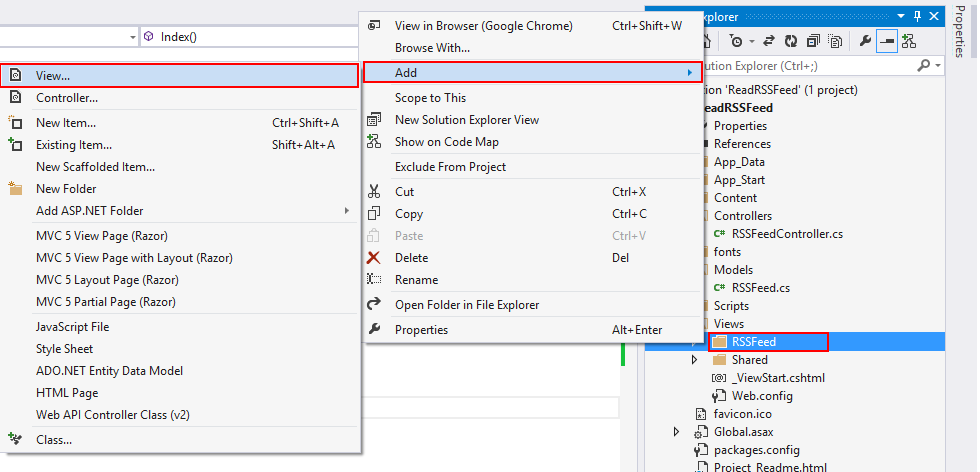Expand the Global.asax tree node
The width and height of the screenshot is (980, 472).
(x=677, y=432)
